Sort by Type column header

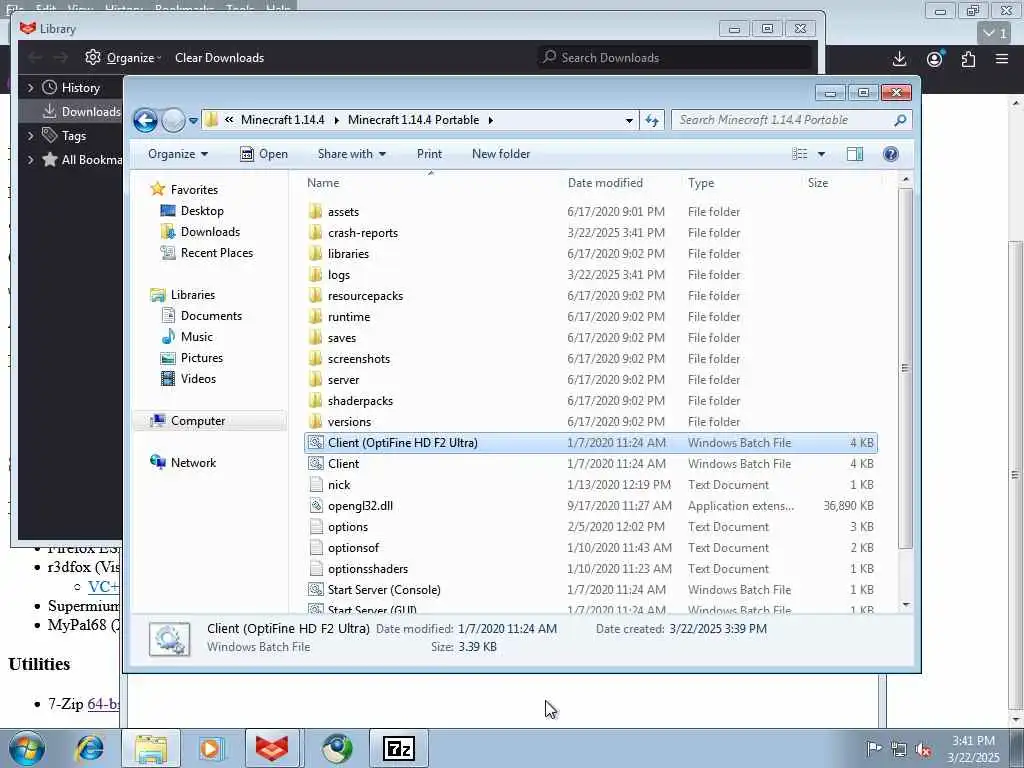(701, 183)
